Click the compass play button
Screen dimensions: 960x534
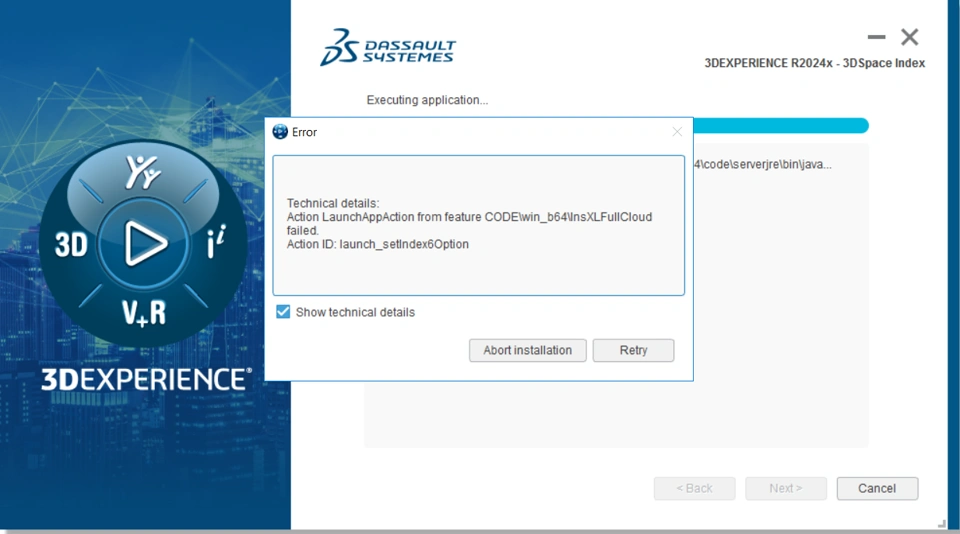pyautogui.click(x=144, y=243)
